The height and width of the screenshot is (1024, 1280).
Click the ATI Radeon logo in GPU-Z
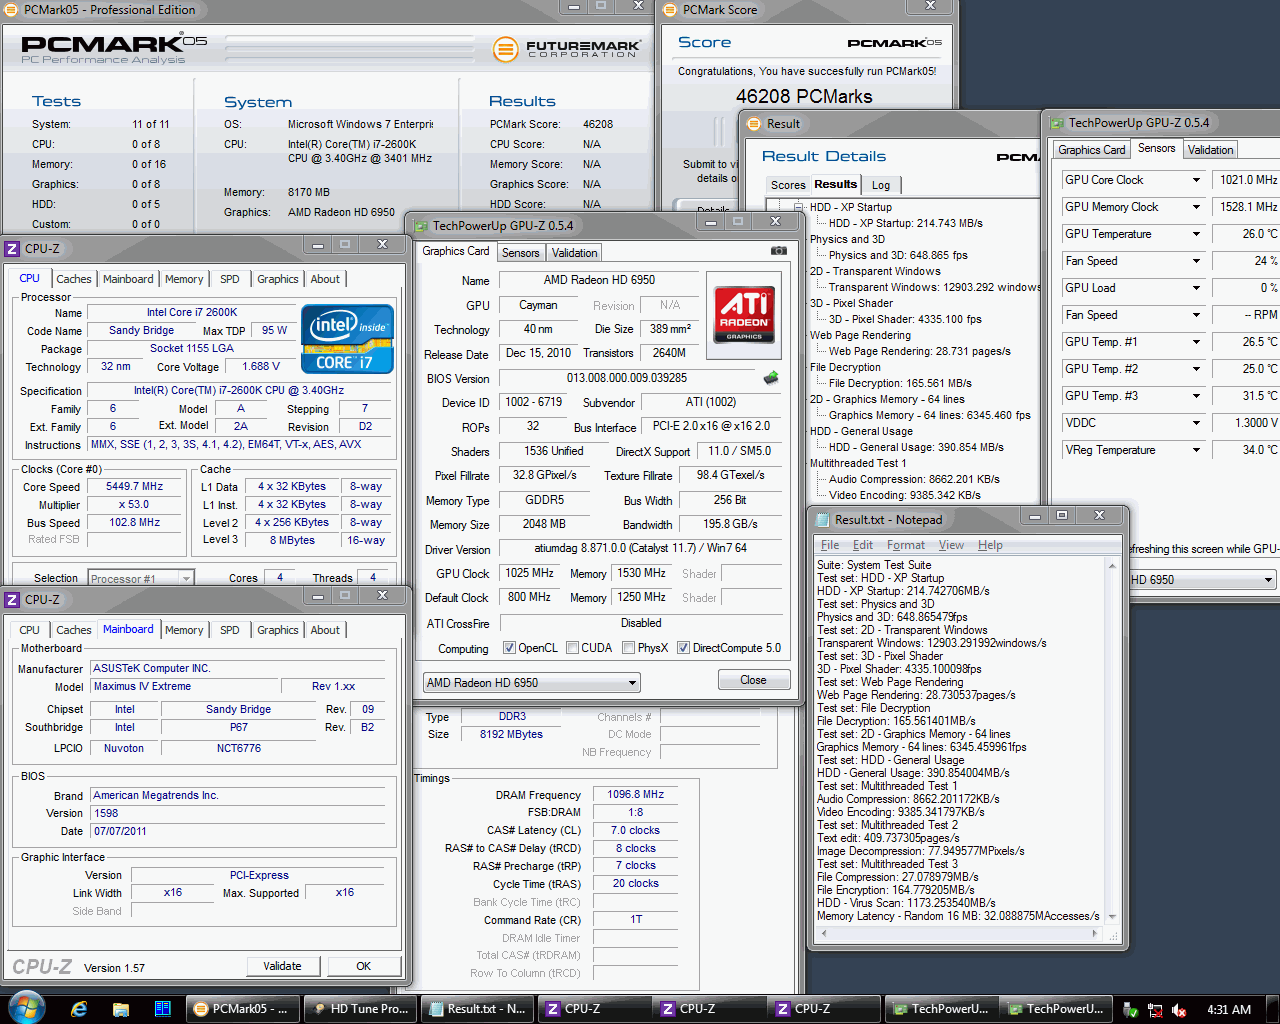[744, 314]
